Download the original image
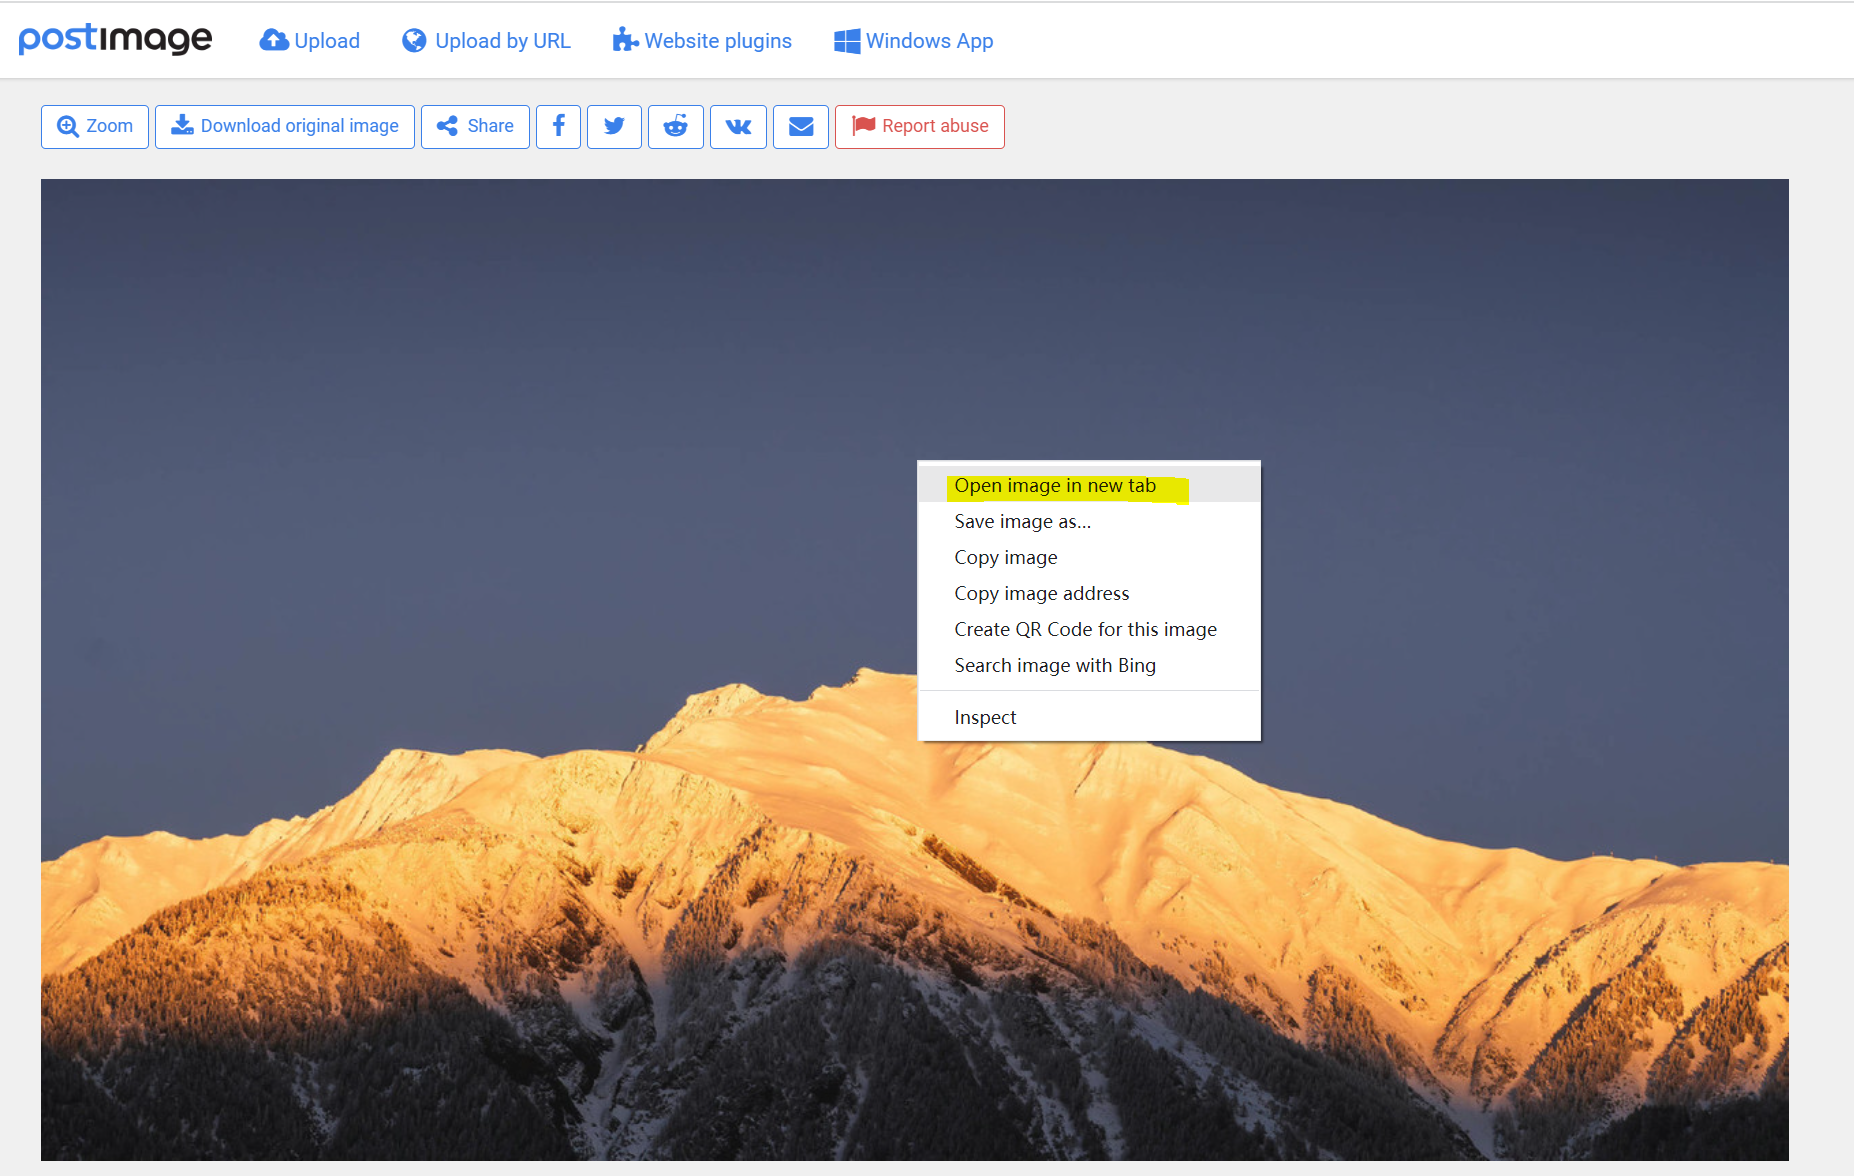Image resolution: width=1854 pixels, height=1176 pixels. [x=285, y=127]
